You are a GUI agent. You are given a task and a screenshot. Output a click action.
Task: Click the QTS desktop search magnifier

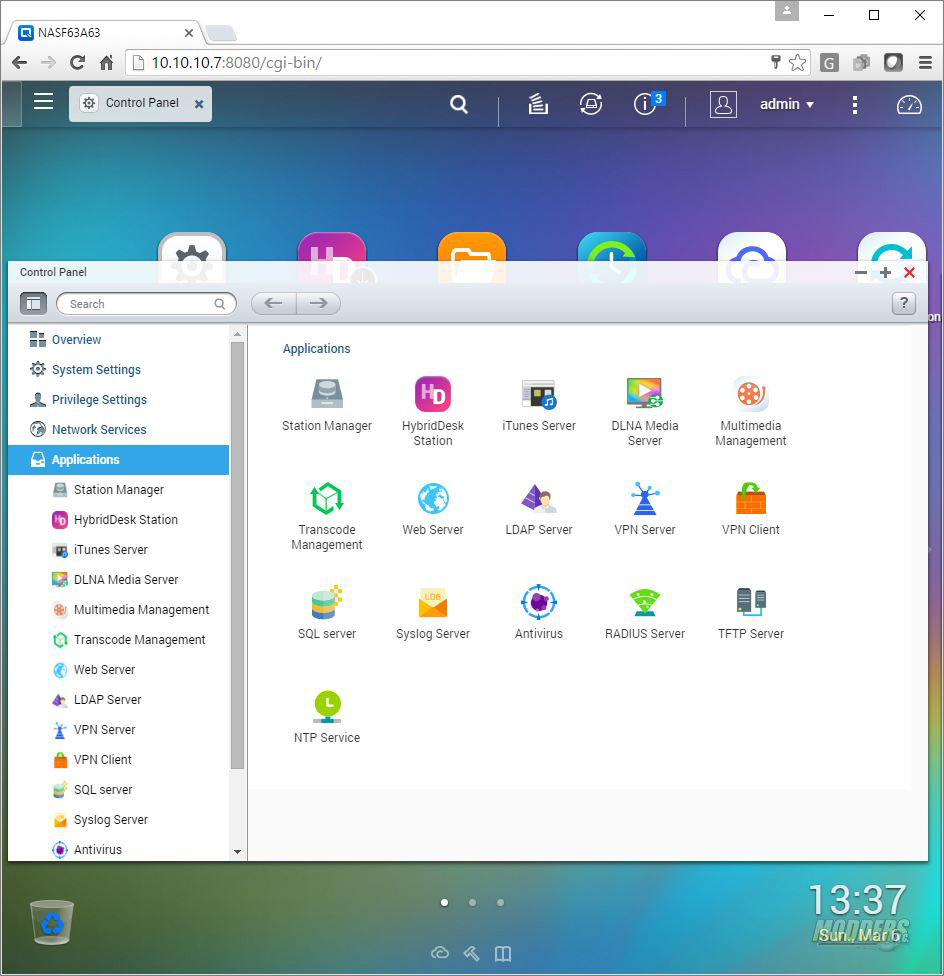459,104
